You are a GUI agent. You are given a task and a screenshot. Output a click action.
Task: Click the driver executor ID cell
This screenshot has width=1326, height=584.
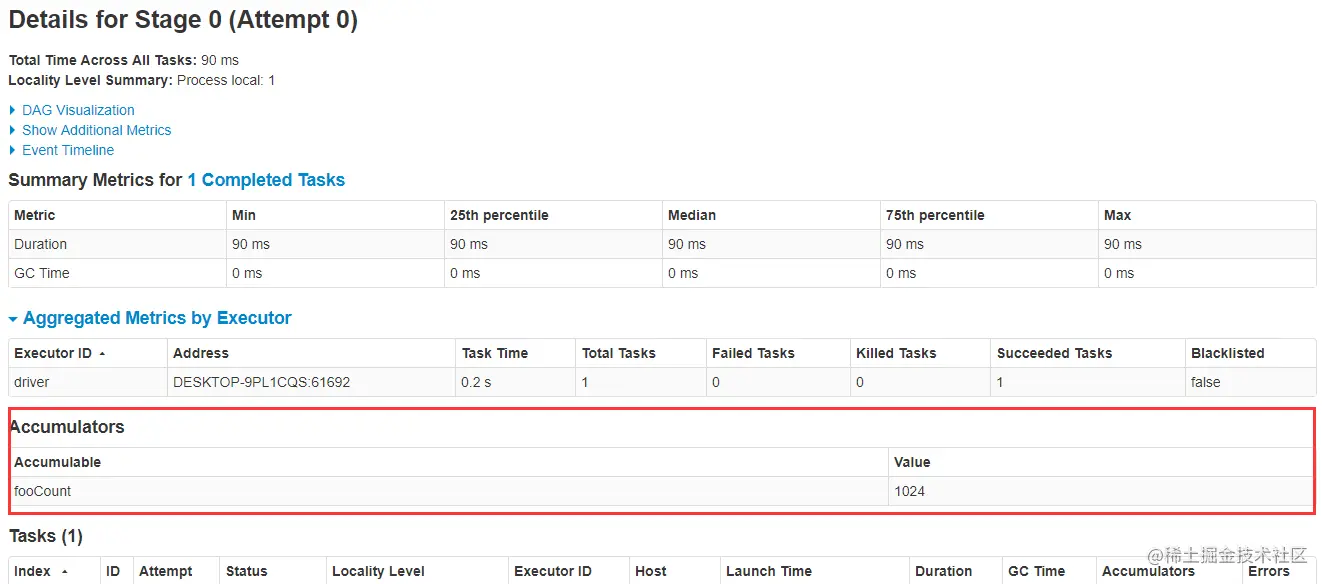[87, 382]
